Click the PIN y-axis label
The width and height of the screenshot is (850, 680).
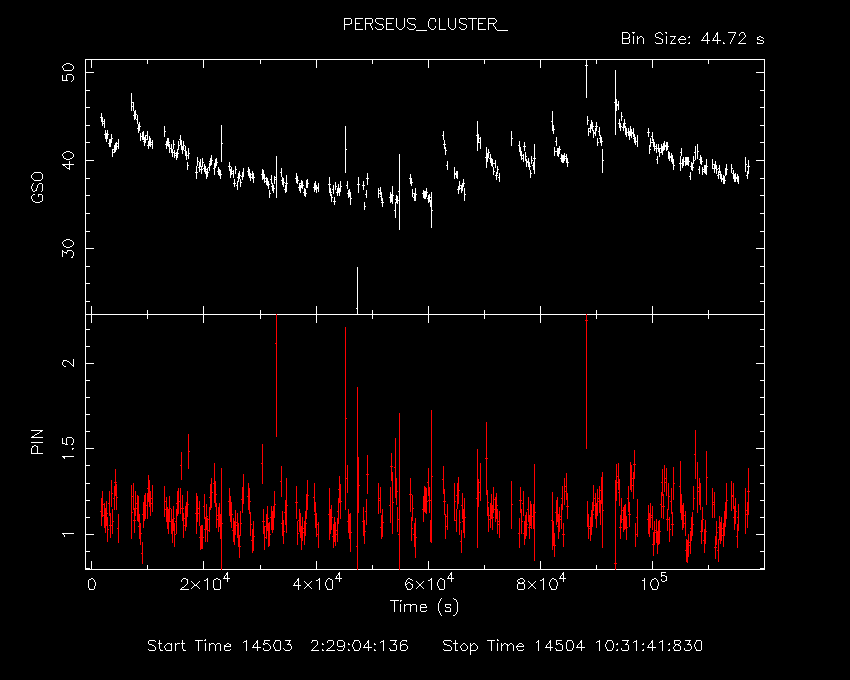[x=37, y=441]
